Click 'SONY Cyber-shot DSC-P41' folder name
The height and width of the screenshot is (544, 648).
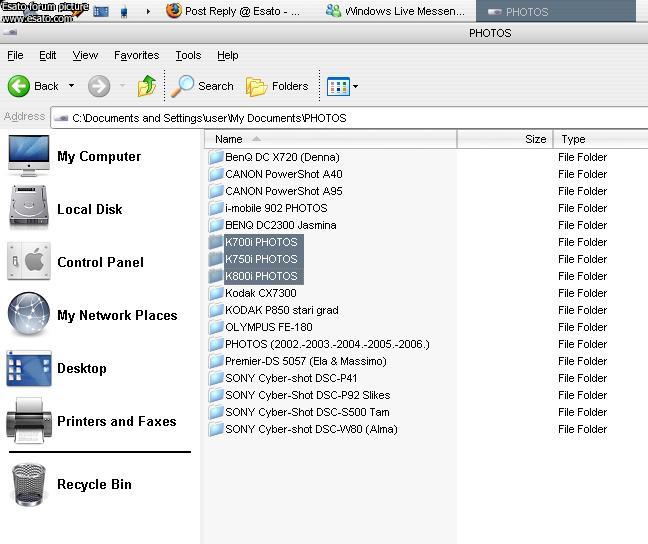(x=291, y=378)
